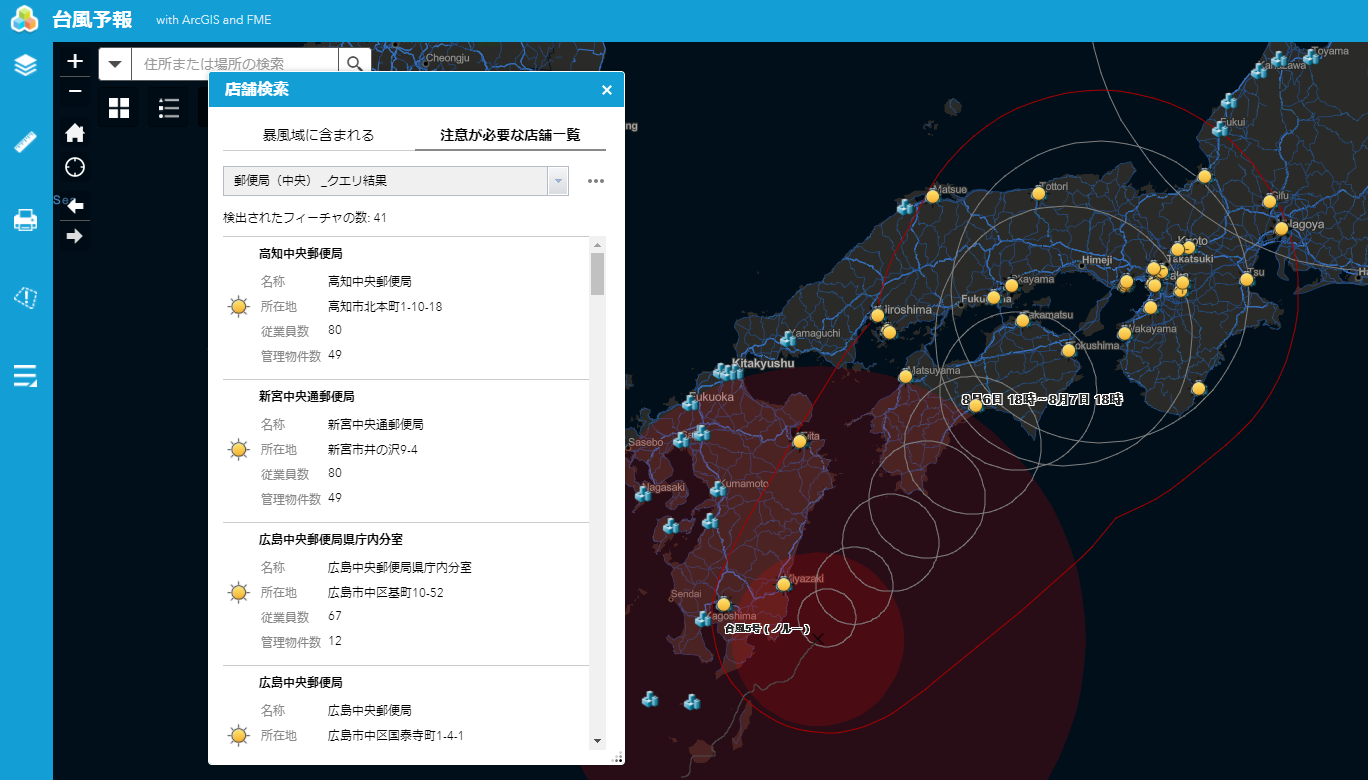
Task: Open the map alert/attribution widget
Action: tap(24, 296)
